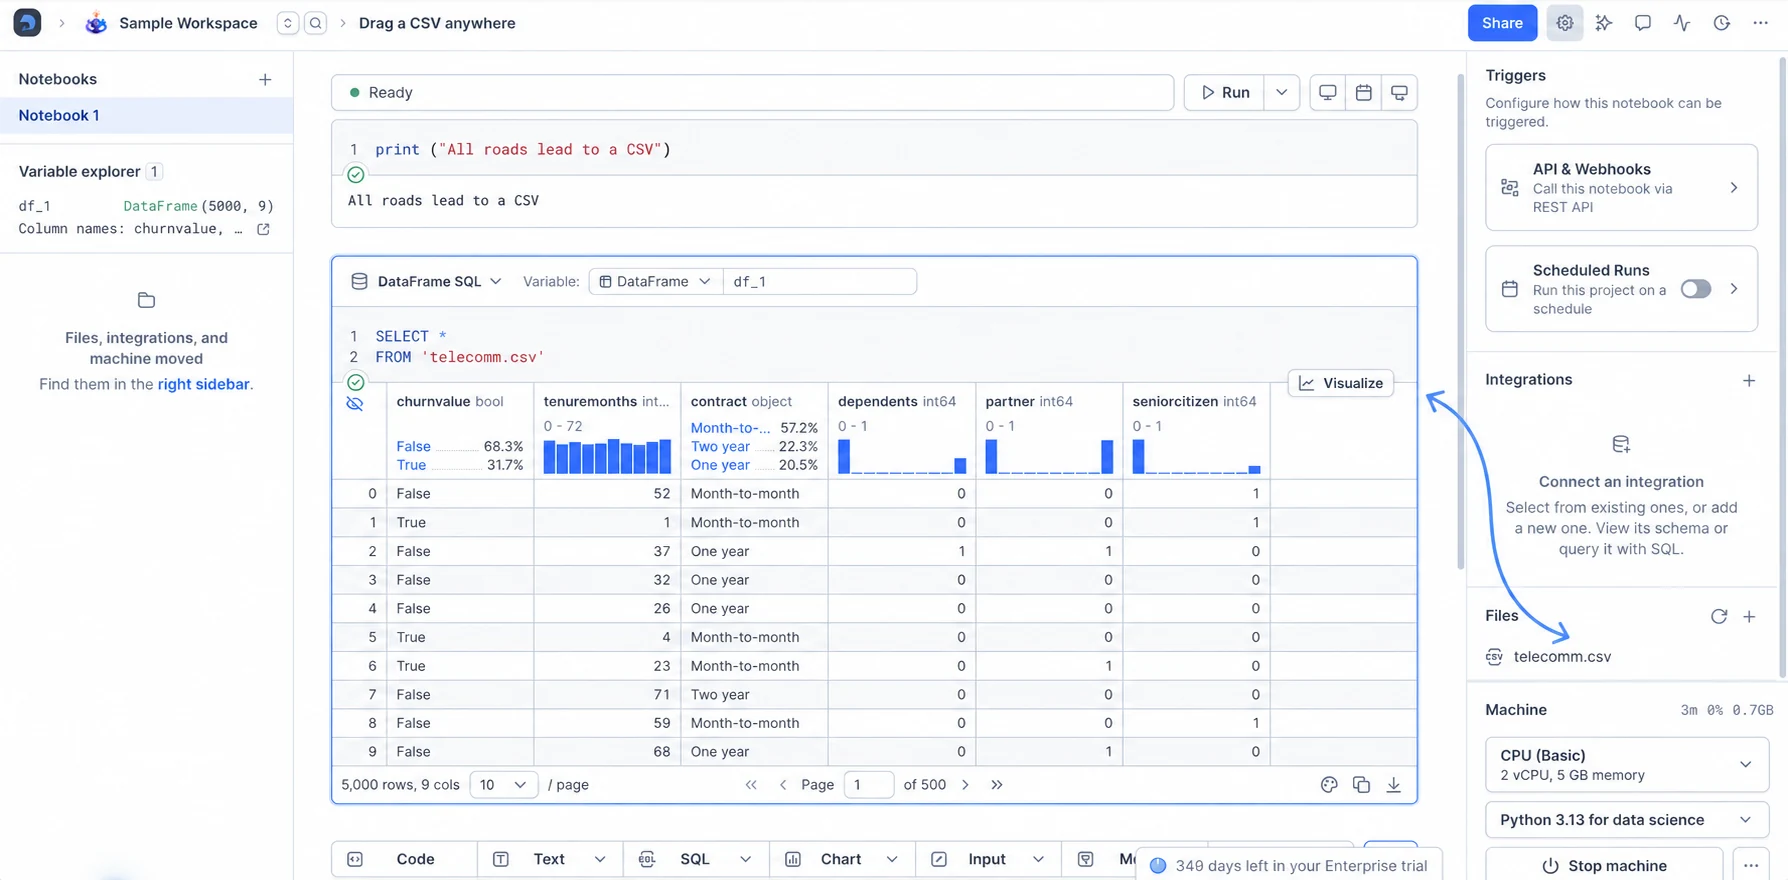
Task: Add a new file with Files plus icon
Action: (x=1749, y=616)
